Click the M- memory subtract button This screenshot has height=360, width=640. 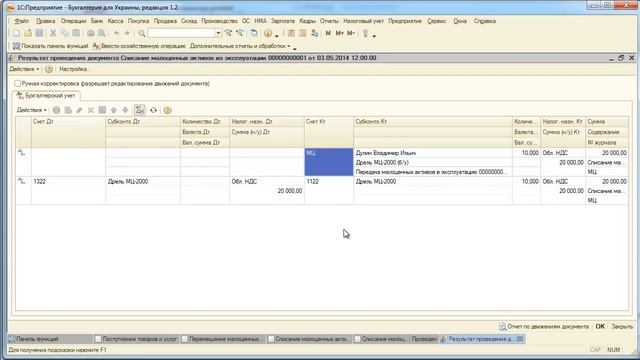pyautogui.click(x=351, y=33)
